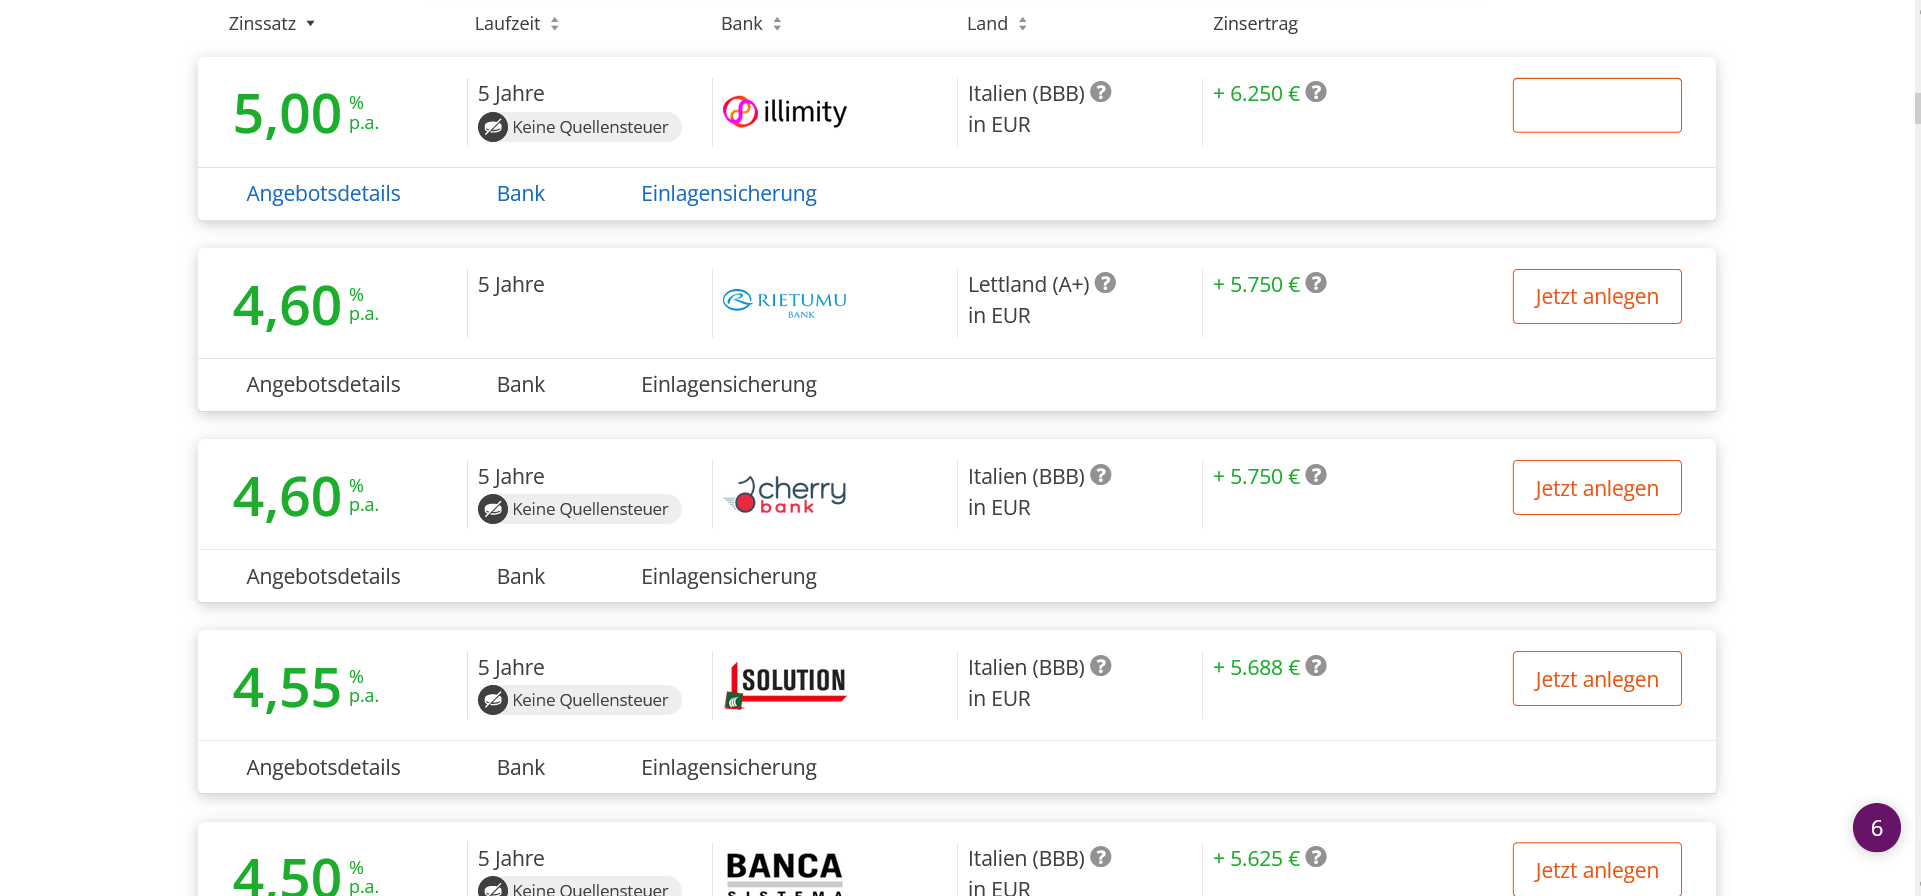Sort offers by Zinssatz column

pyautogui.click(x=272, y=24)
